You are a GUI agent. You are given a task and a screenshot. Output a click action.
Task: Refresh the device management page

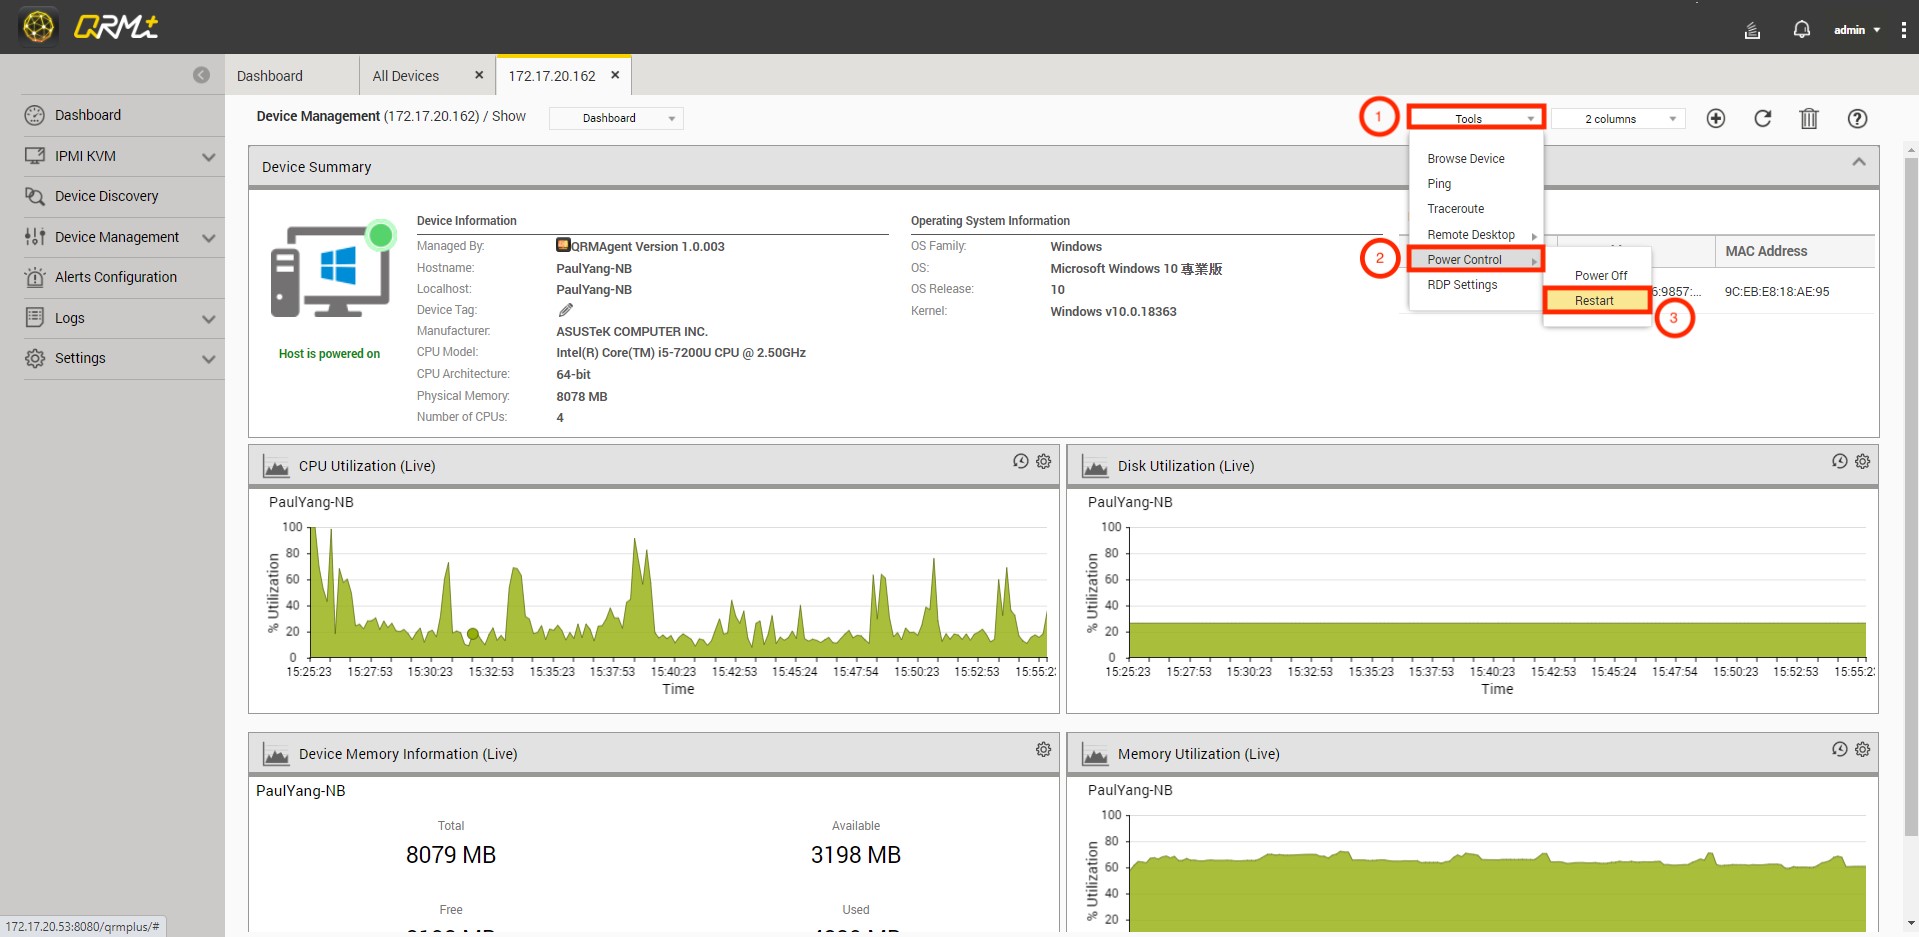1762,119
